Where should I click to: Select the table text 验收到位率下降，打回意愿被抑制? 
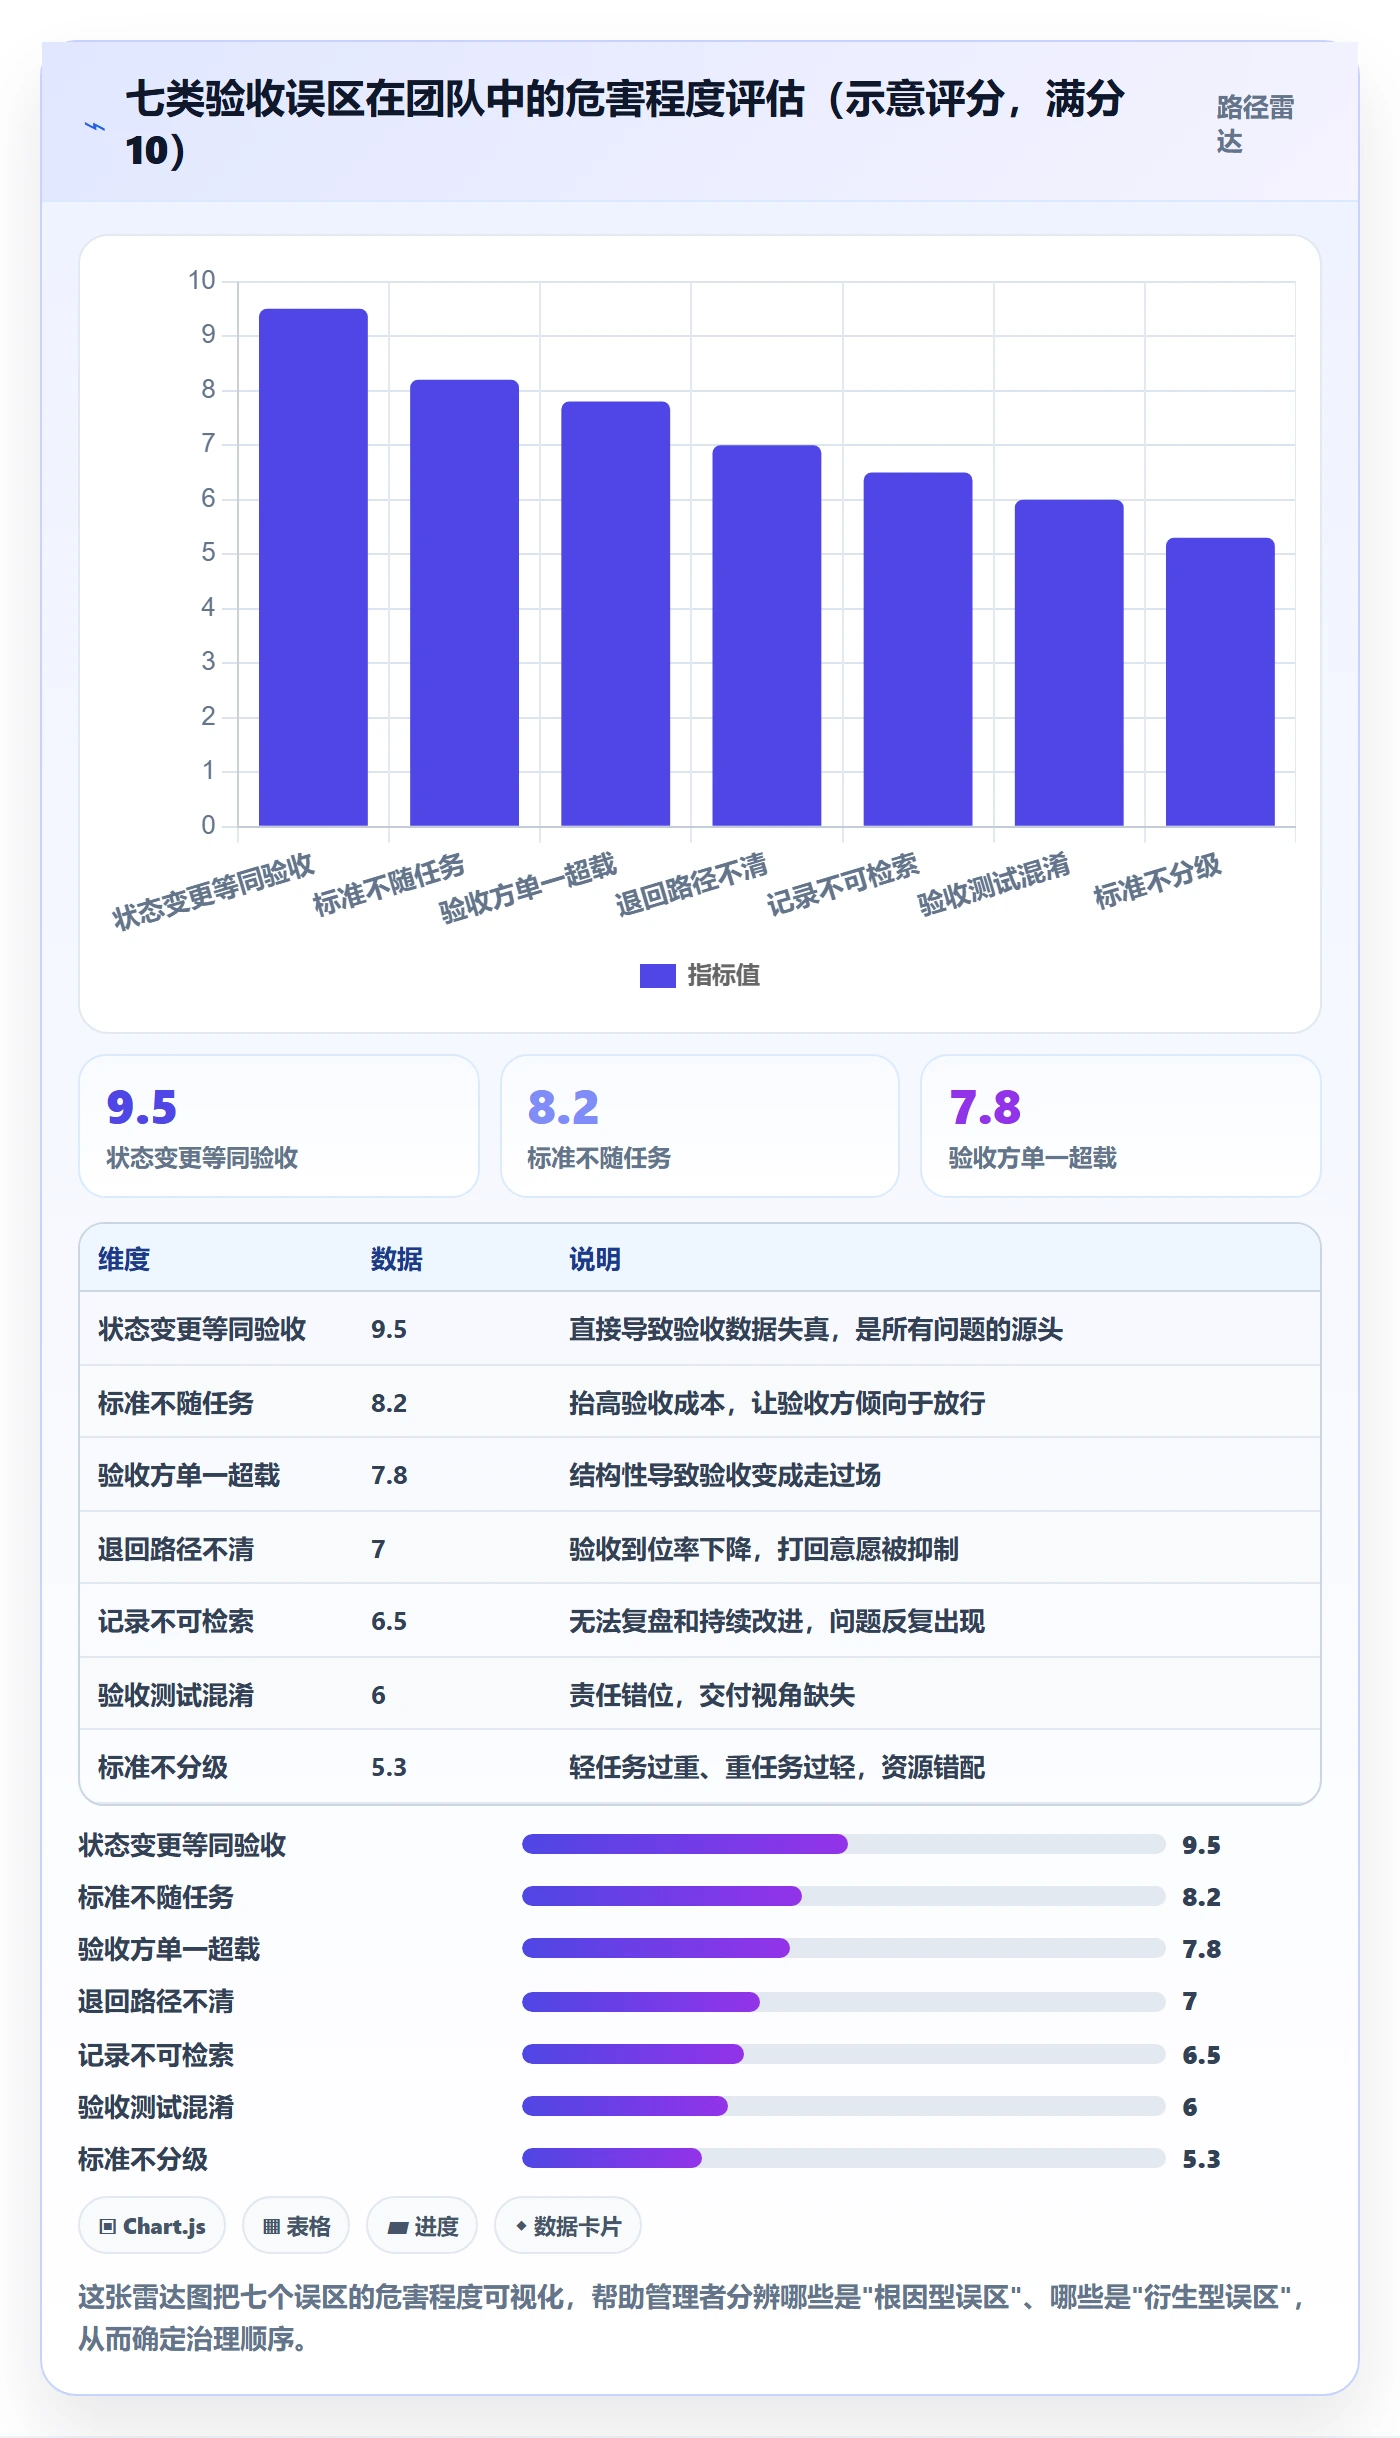click(x=764, y=1549)
